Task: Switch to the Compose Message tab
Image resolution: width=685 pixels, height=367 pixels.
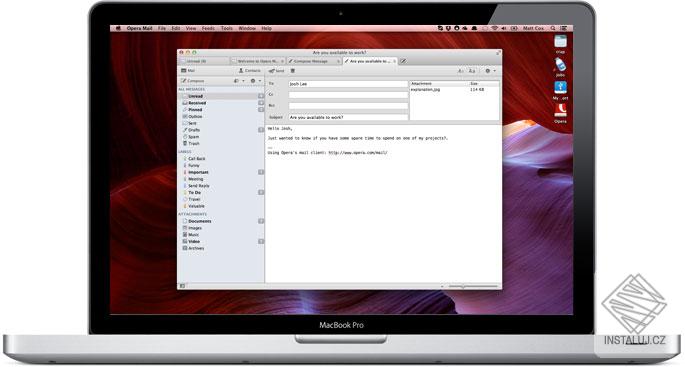Action: pos(313,61)
